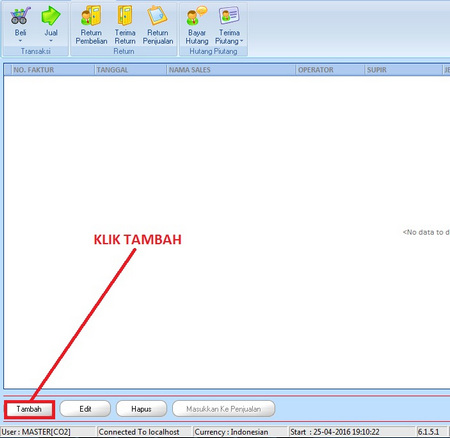The height and width of the screenshot is (438, 450).
Task: Sort by the TANGGAL column header
Action: pos(131,70)
